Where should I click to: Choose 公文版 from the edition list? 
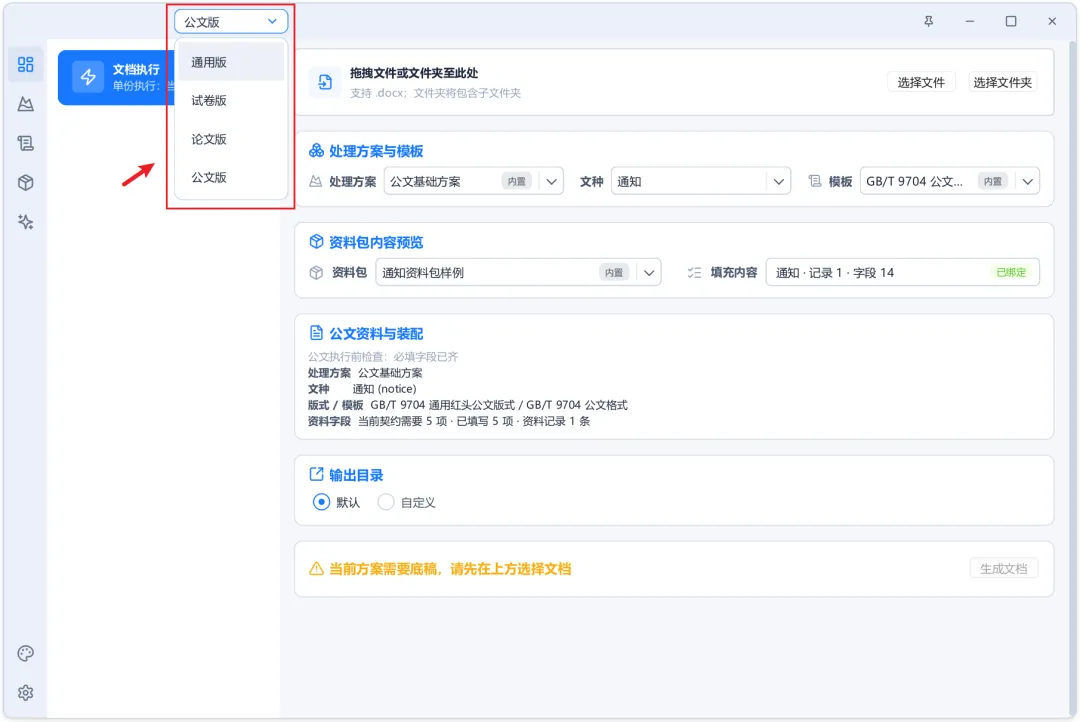click(x=231, y=178)
